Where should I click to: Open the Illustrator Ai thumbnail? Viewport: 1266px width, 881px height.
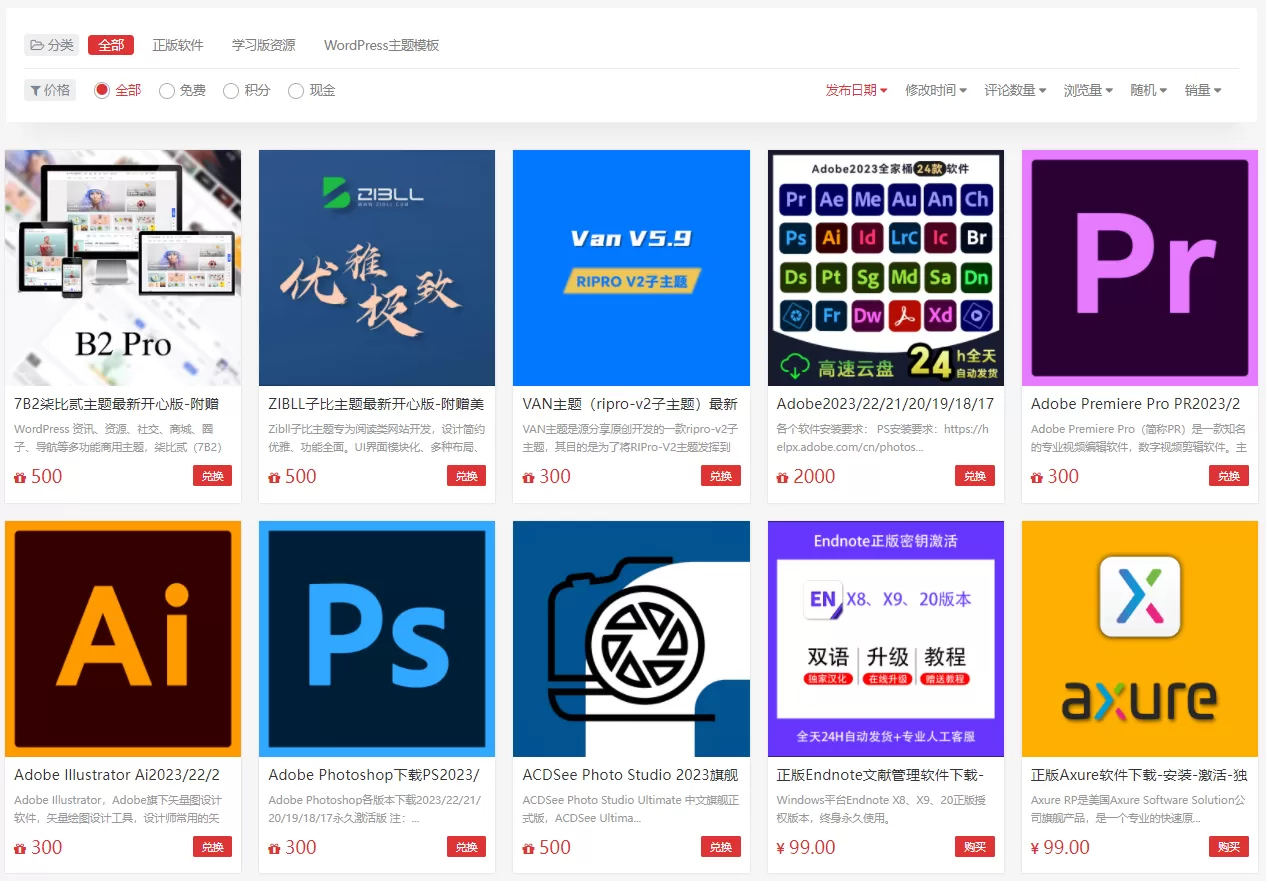coord(123,639)
